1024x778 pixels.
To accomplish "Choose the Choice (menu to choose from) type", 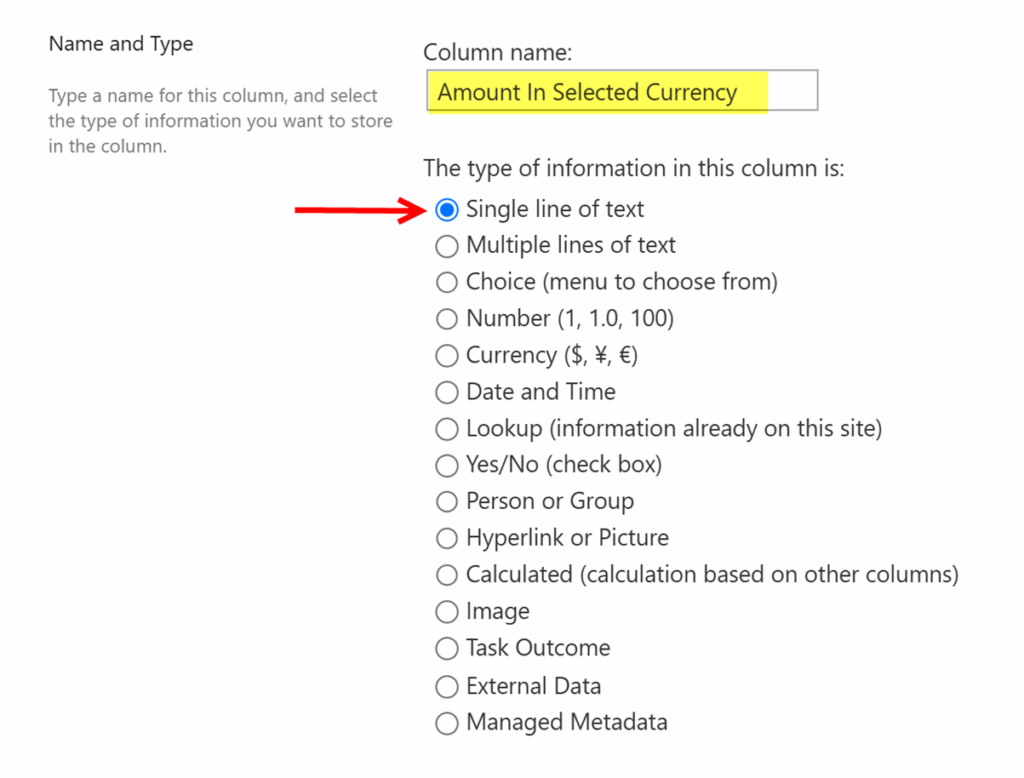I will click(x=447, y=283).
